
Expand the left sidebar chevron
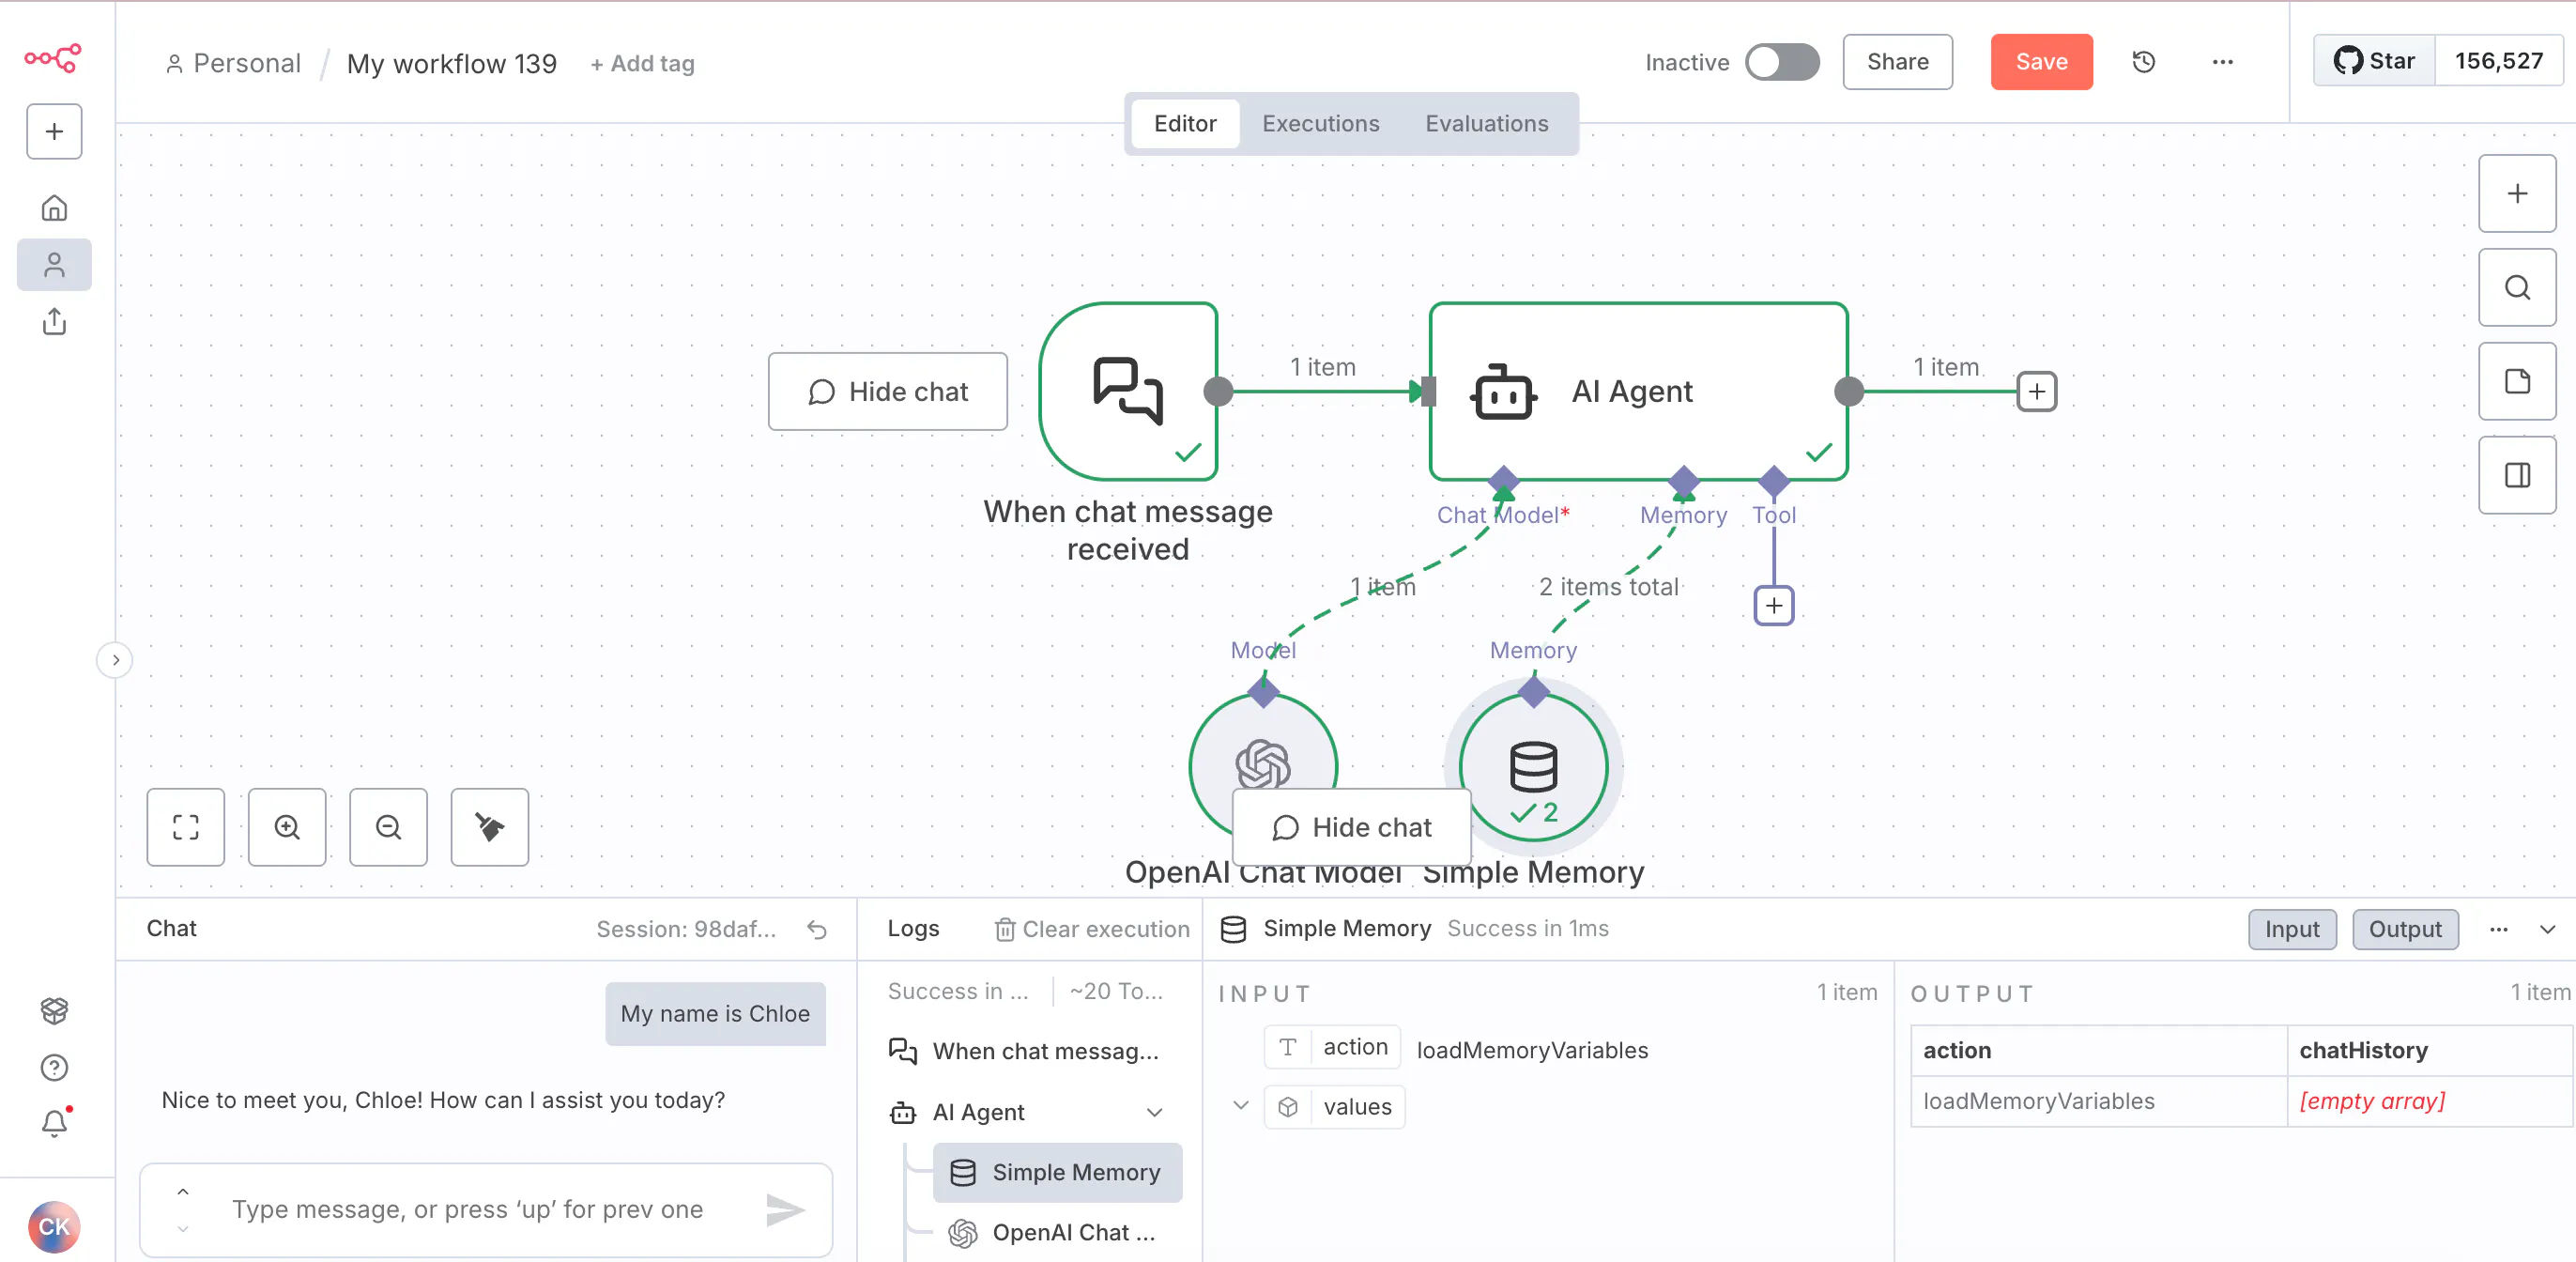coord(115,660)
